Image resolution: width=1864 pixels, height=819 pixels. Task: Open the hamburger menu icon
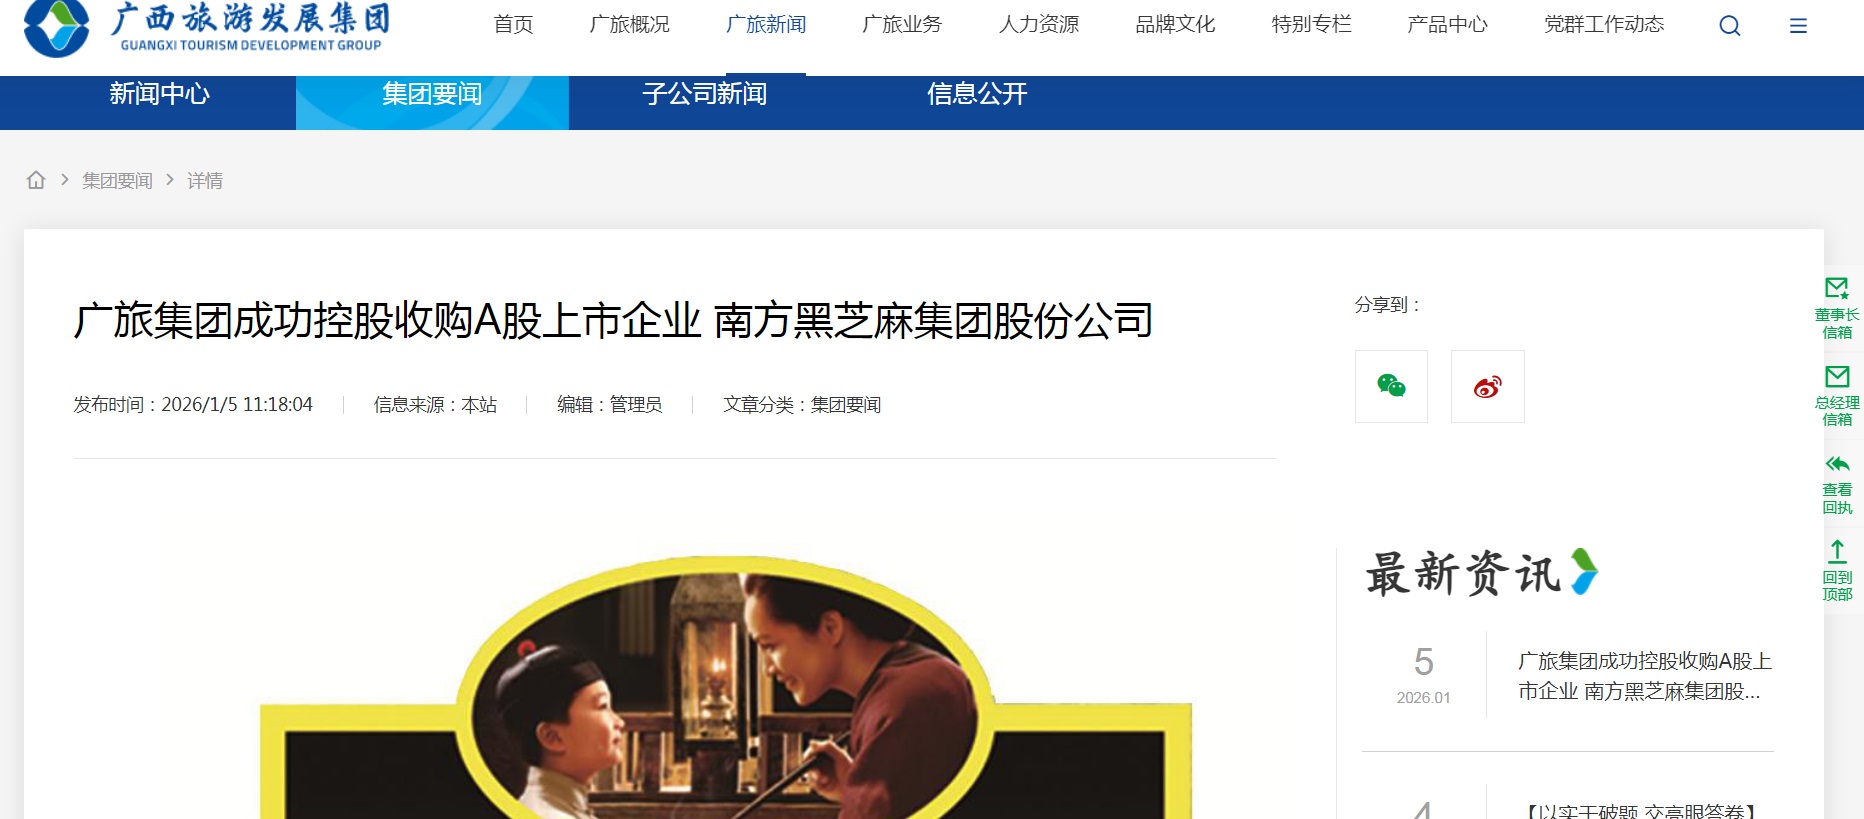tap(1798, 26)
